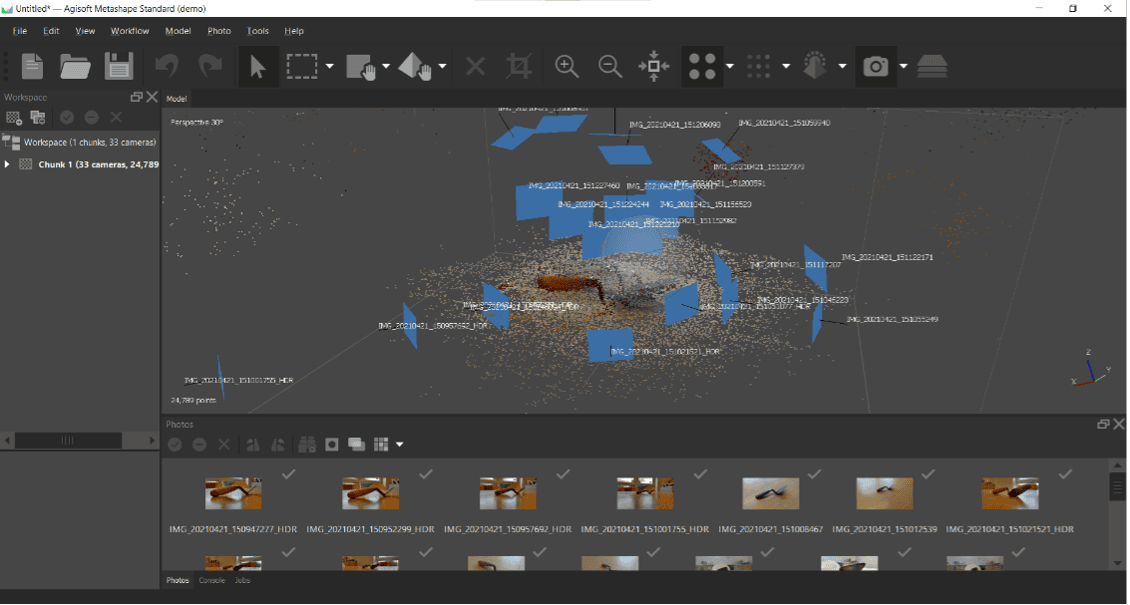Screen dimensions: 1130x605
Task: Open the Photos pane view mode dropdown
Action: tap(400, 444)
